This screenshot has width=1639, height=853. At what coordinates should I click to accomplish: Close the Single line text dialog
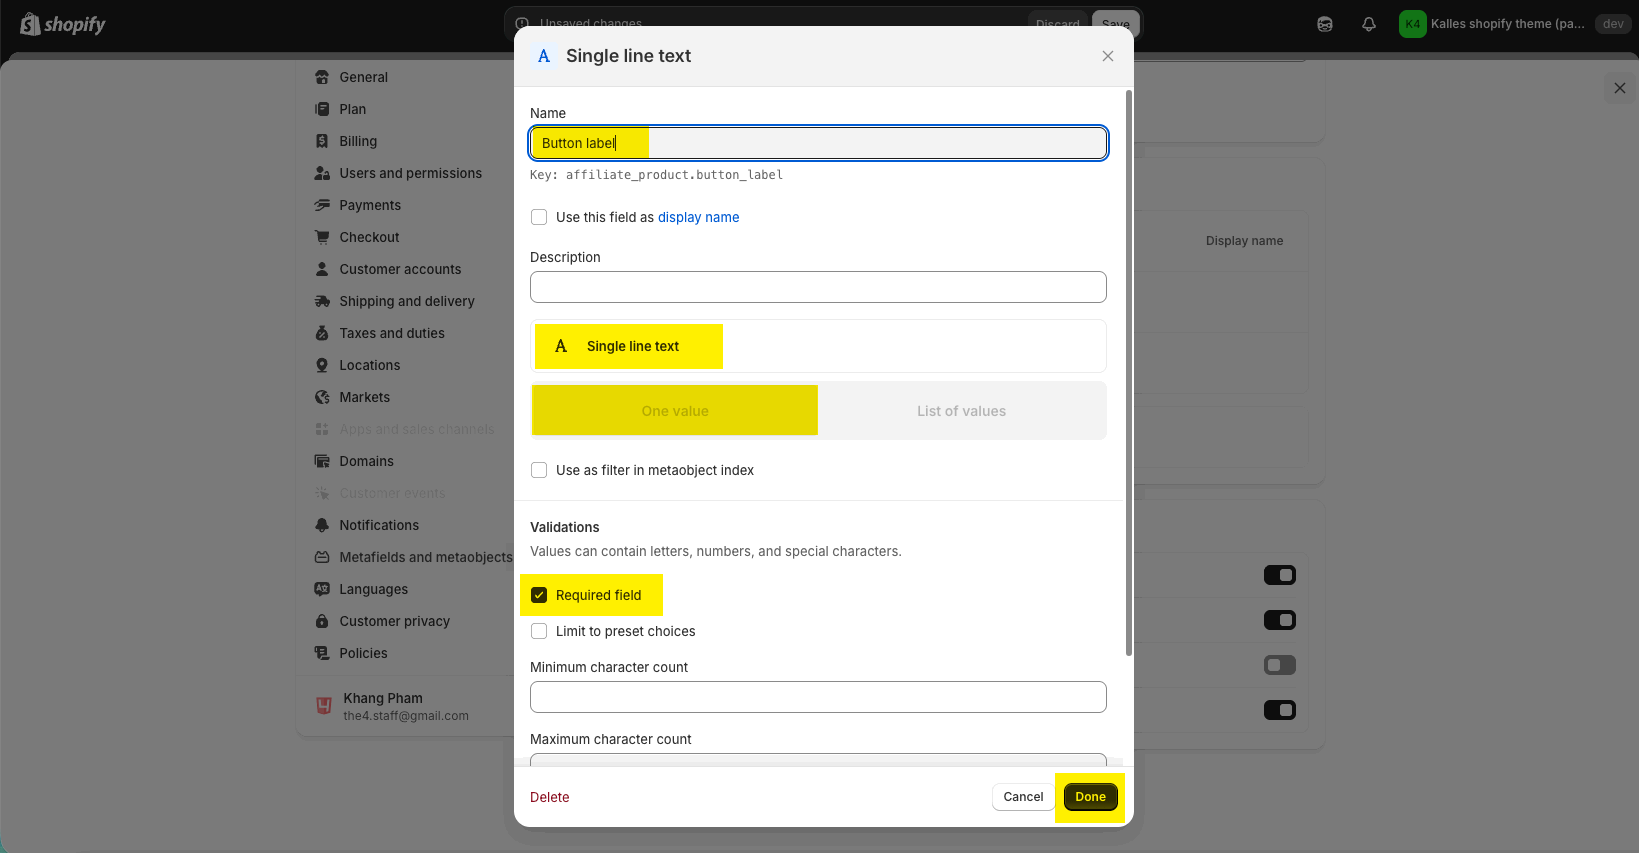(1107, 56)
